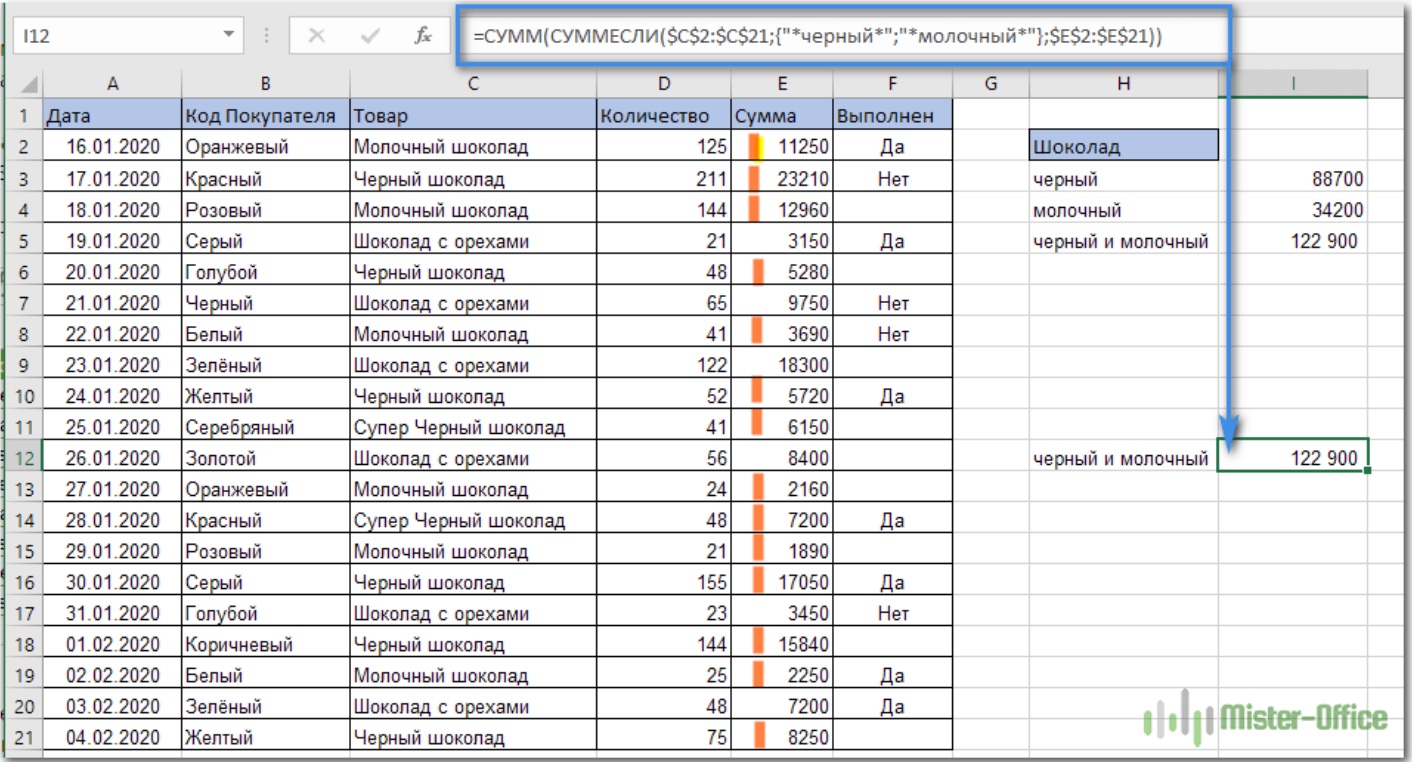
Task: Select date cell 04.02.2020
Action: (x=112, y=738)
